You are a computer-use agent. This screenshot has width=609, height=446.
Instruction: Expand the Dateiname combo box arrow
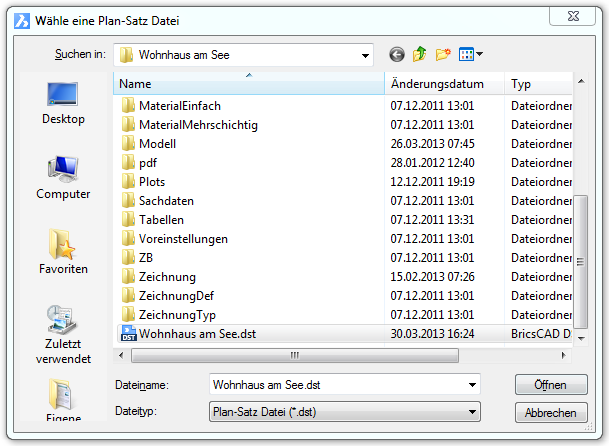point(471,384)
